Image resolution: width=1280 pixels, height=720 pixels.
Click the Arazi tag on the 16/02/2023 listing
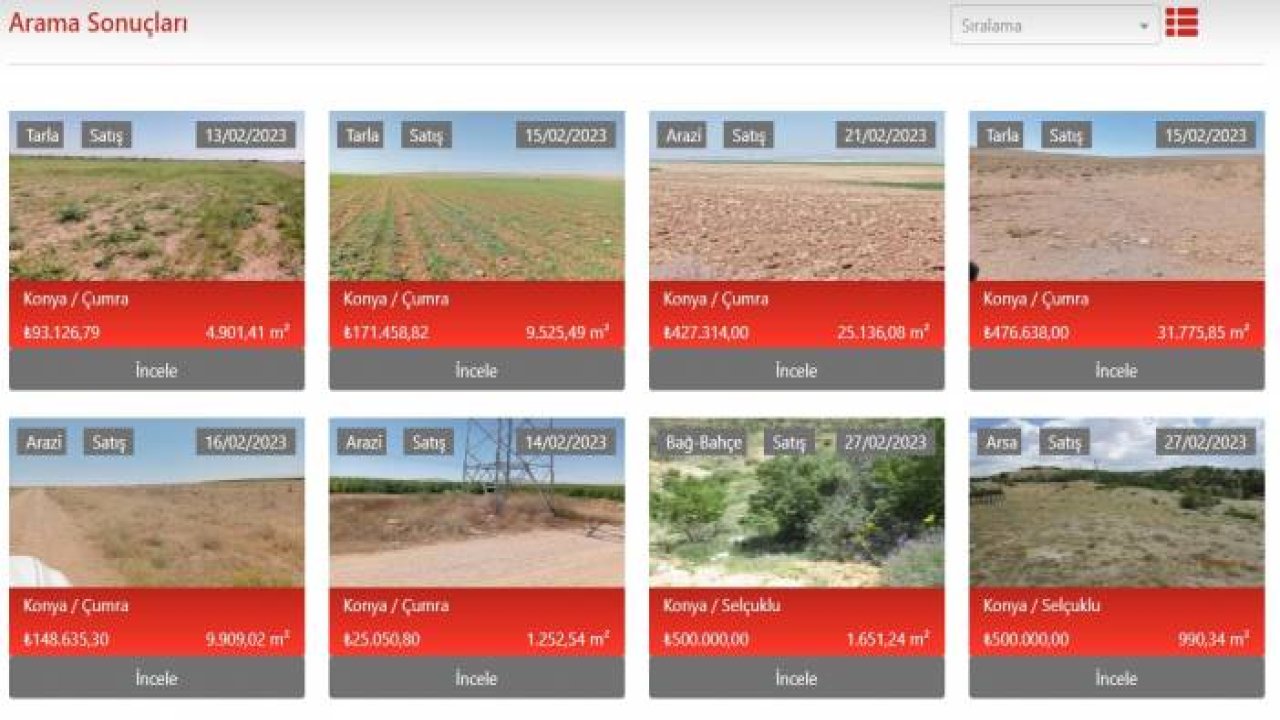(x=43, y=442)
